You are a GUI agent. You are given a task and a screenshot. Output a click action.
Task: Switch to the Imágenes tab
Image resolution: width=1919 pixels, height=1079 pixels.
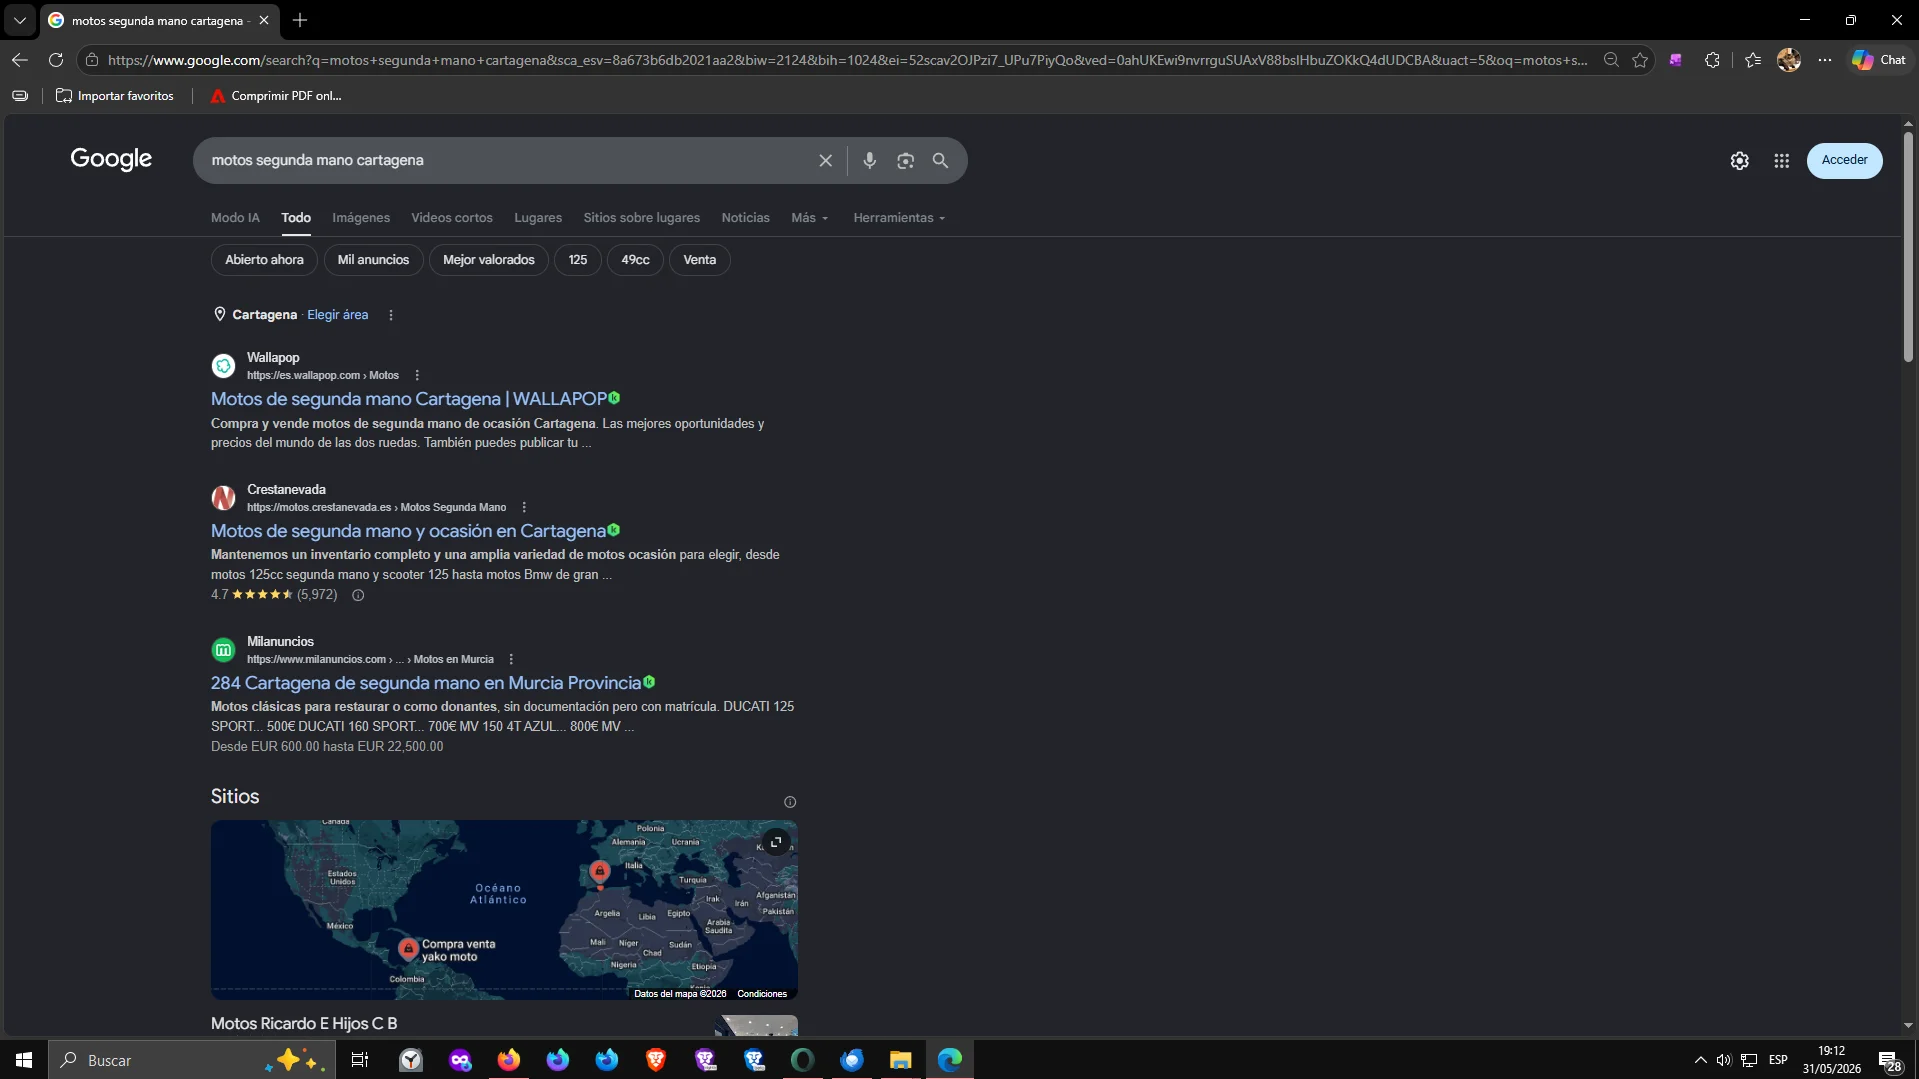[x=361, y=218]
